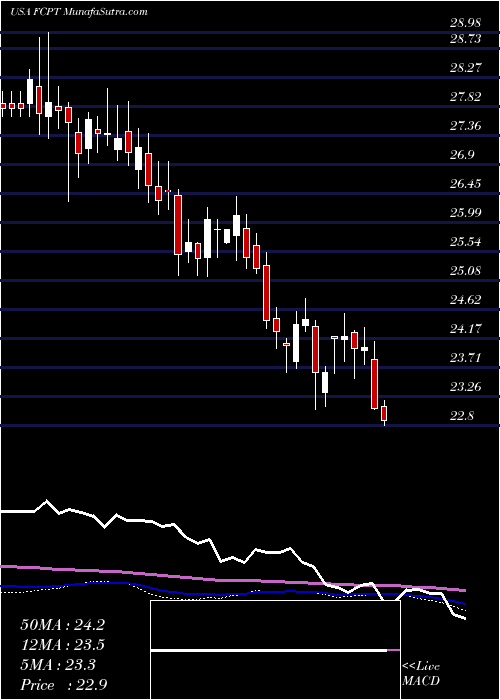500x700 pixels.
Task: Click the 23.26 price axis label
Action: point(465,387)
